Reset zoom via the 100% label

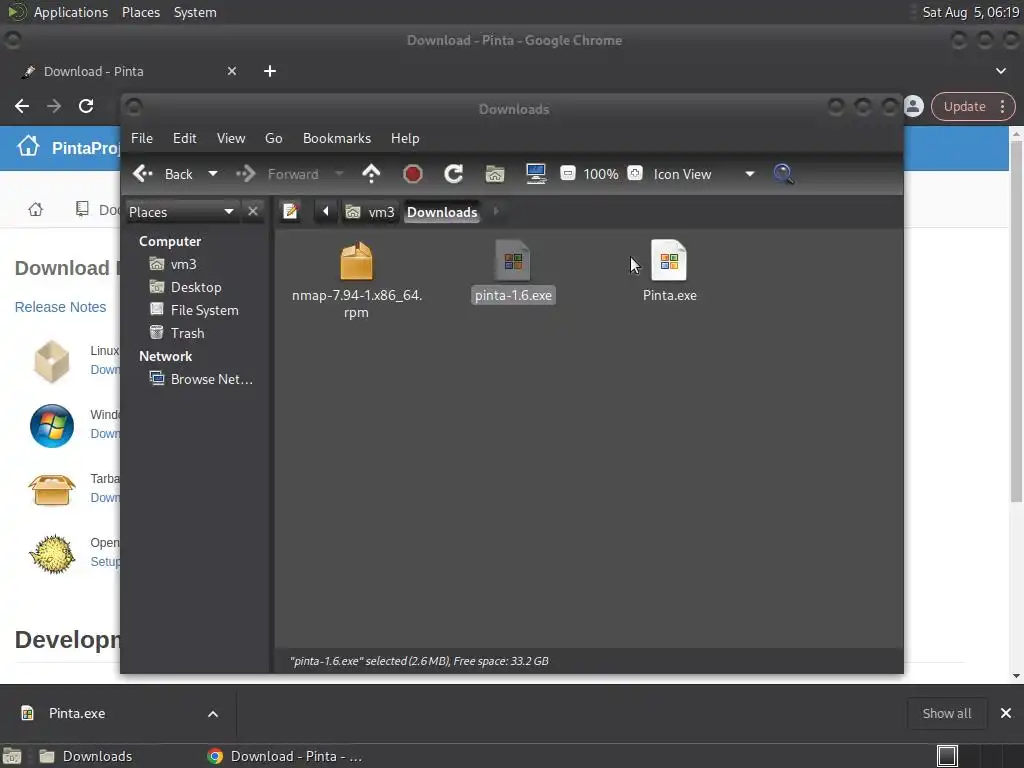(601, 174)
